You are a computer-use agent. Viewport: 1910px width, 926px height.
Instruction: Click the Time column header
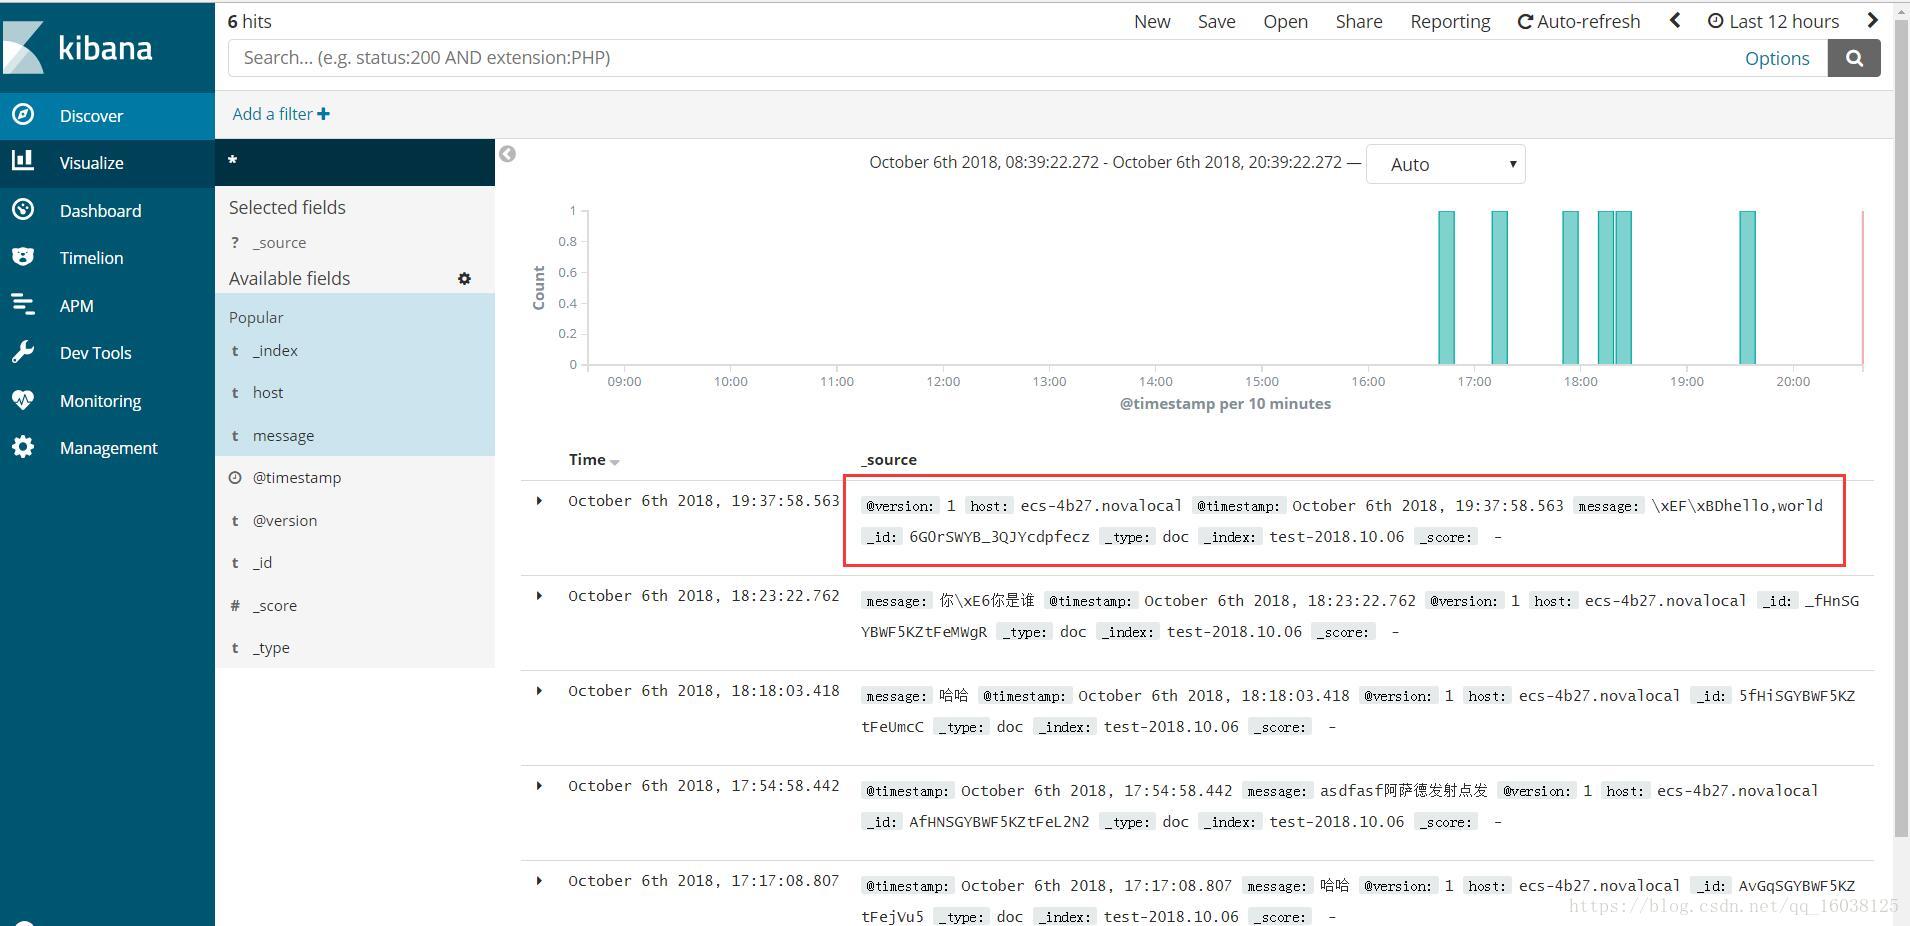(587, 460)
